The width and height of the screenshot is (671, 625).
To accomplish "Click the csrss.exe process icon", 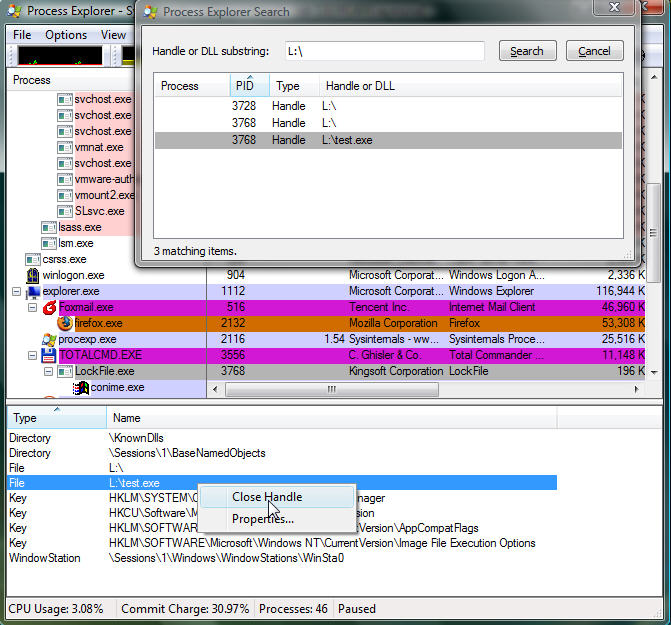I will tap(33, 260).
